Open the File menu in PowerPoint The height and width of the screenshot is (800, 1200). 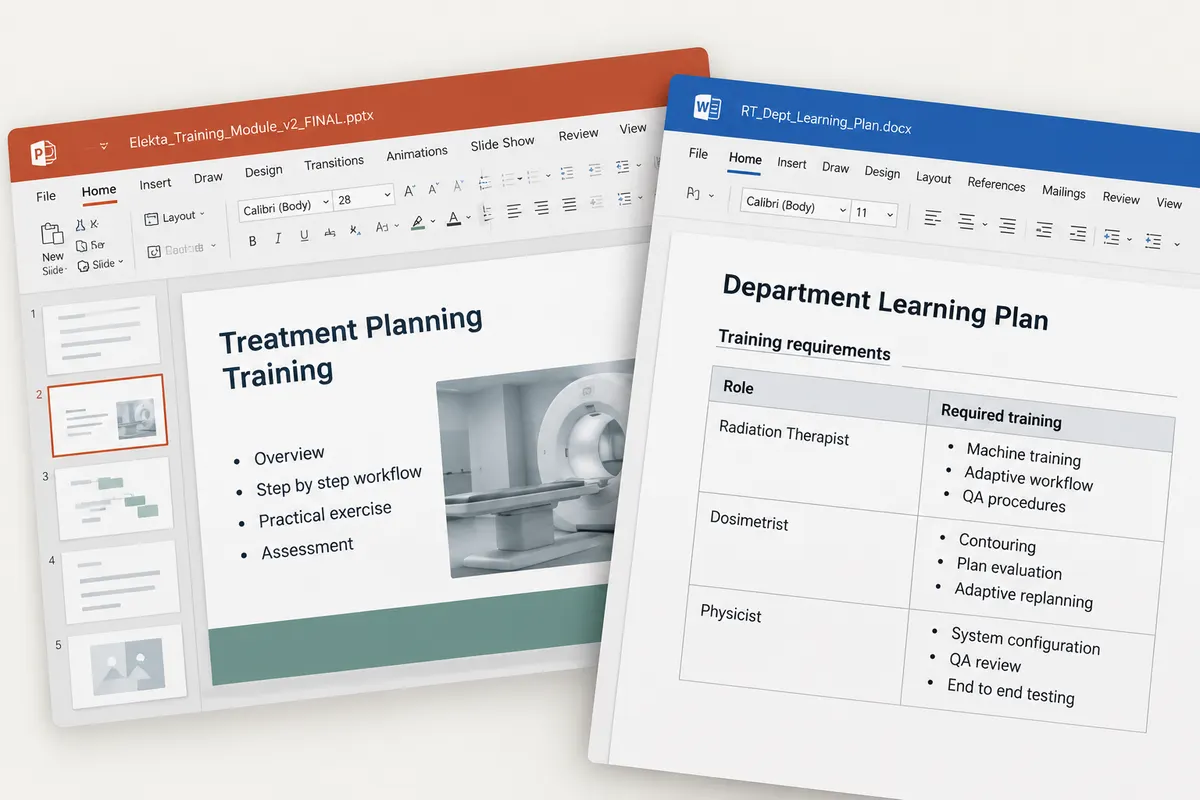click(x=46, y=196)
